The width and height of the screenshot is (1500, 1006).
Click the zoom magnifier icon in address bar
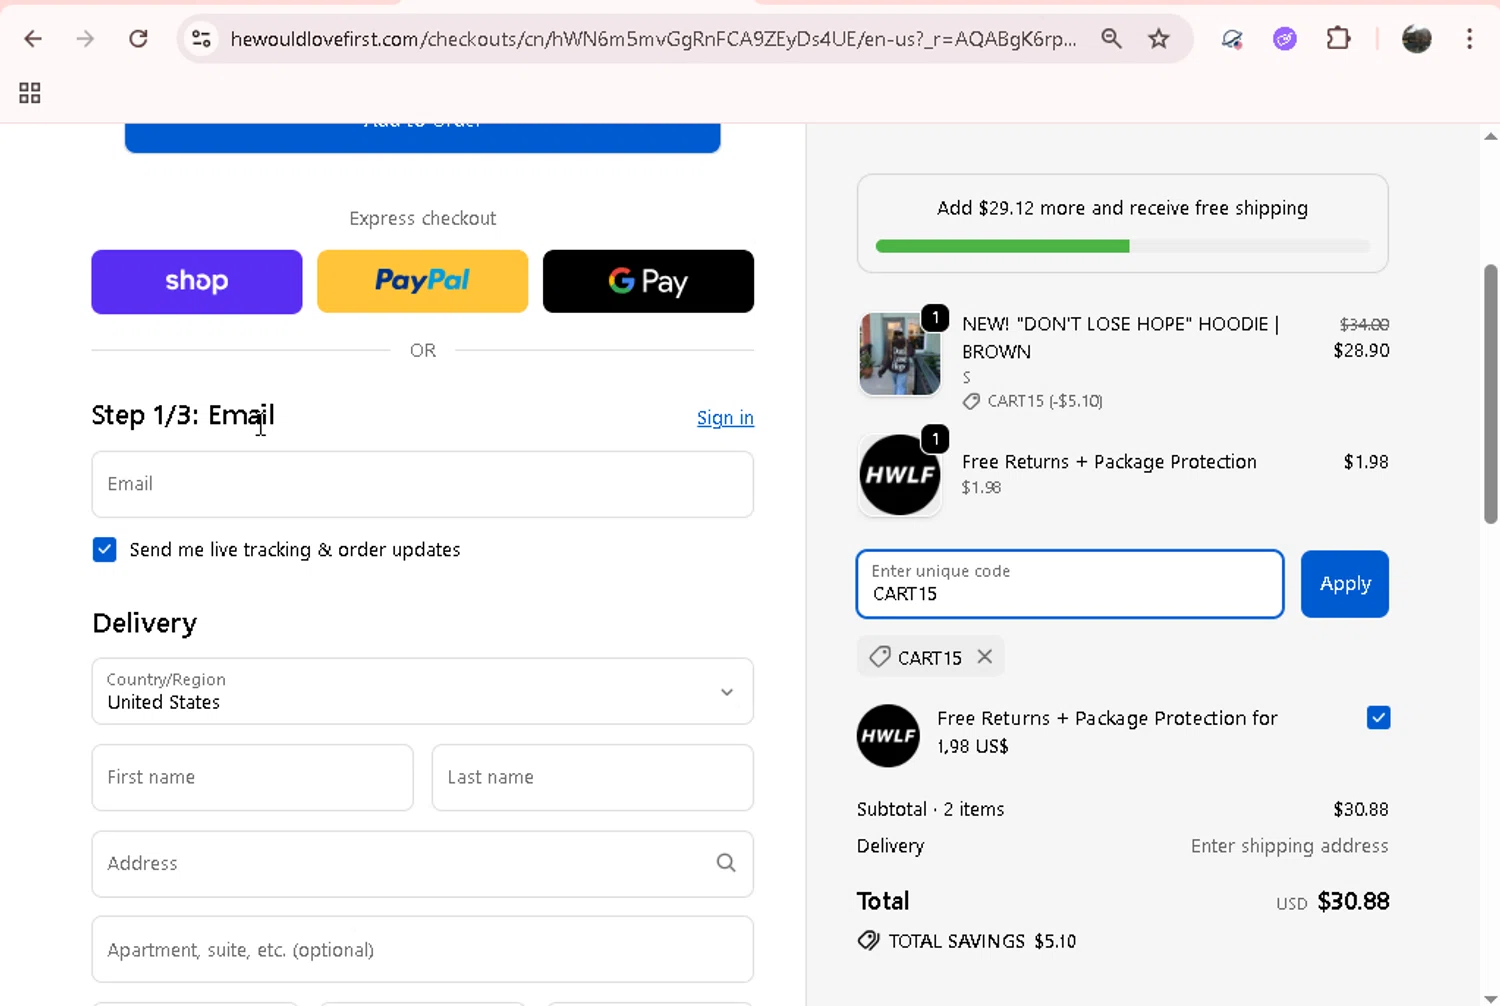click(x=1111, y=39)
